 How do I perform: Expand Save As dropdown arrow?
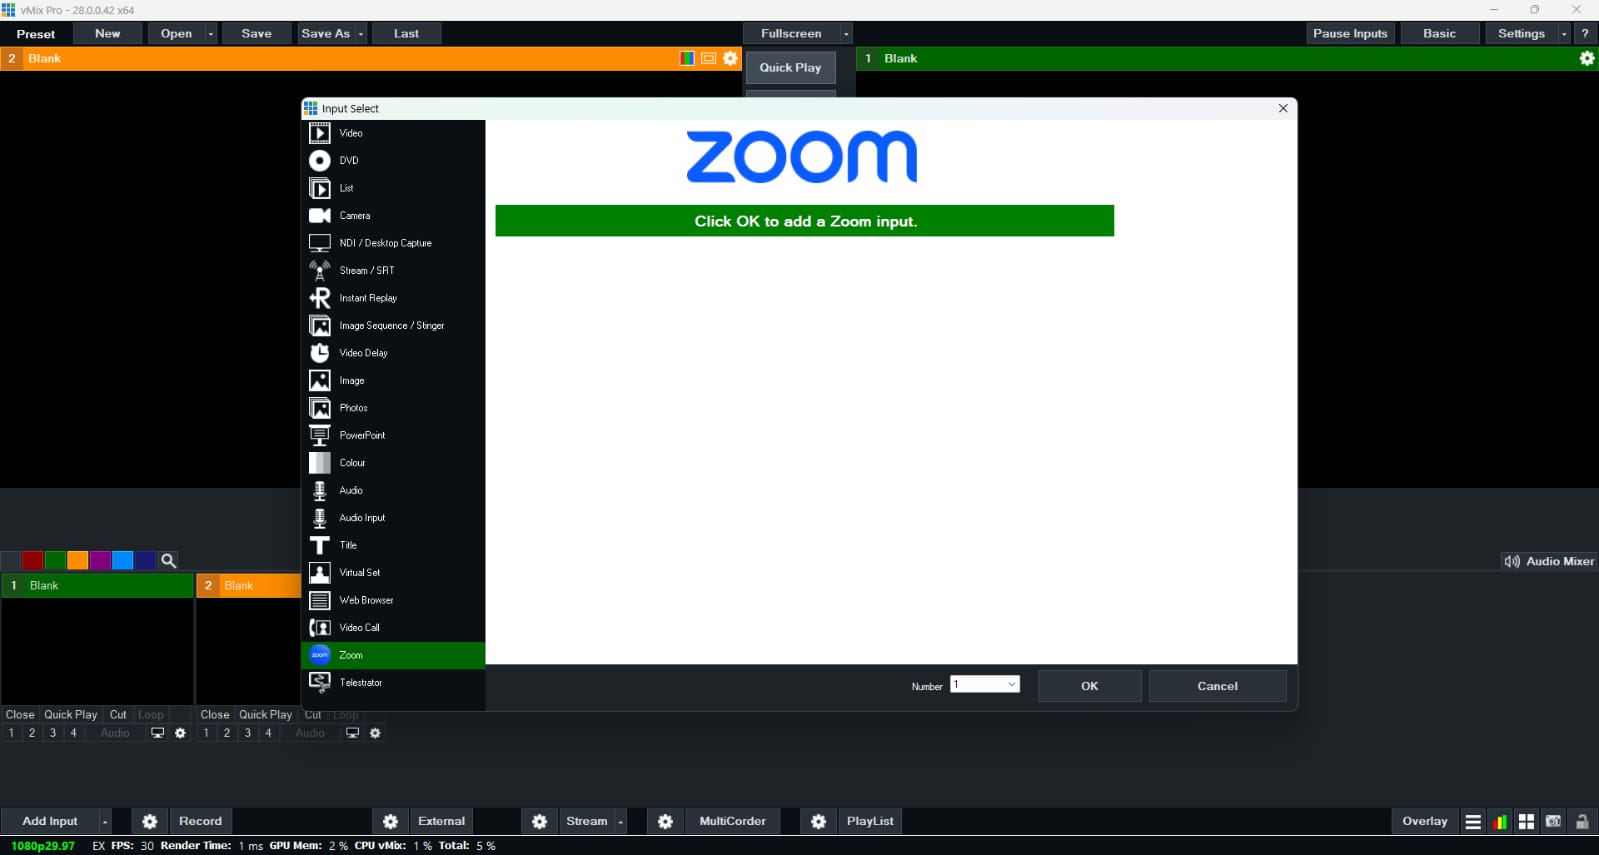click(361, 34)
